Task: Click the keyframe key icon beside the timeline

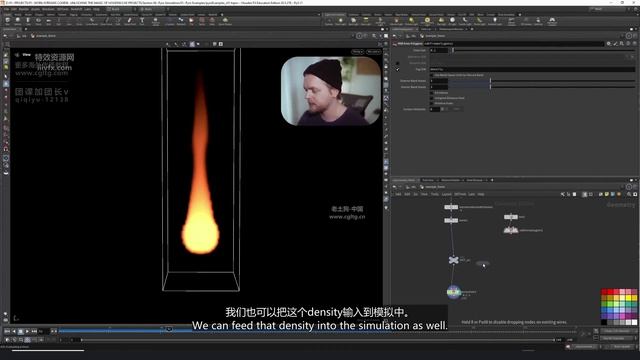Action: [582, 334]
